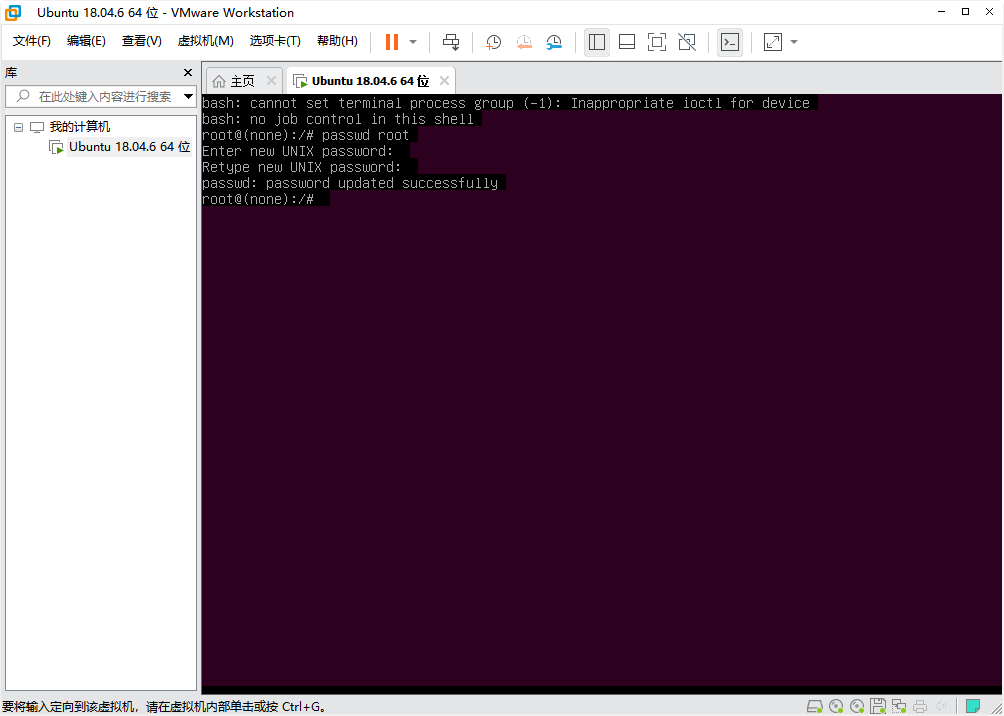The height and width of the screenshot is (716, 1004).
Task: Collapse the 我的计算机 tree node
Action: (18, 127)
